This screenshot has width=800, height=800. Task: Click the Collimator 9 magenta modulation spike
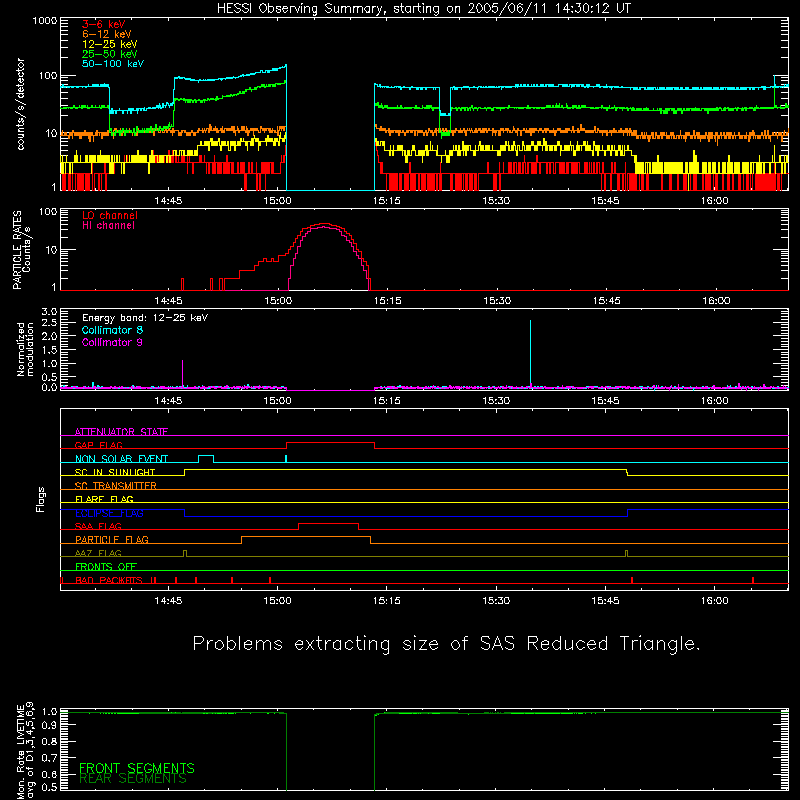182,372
